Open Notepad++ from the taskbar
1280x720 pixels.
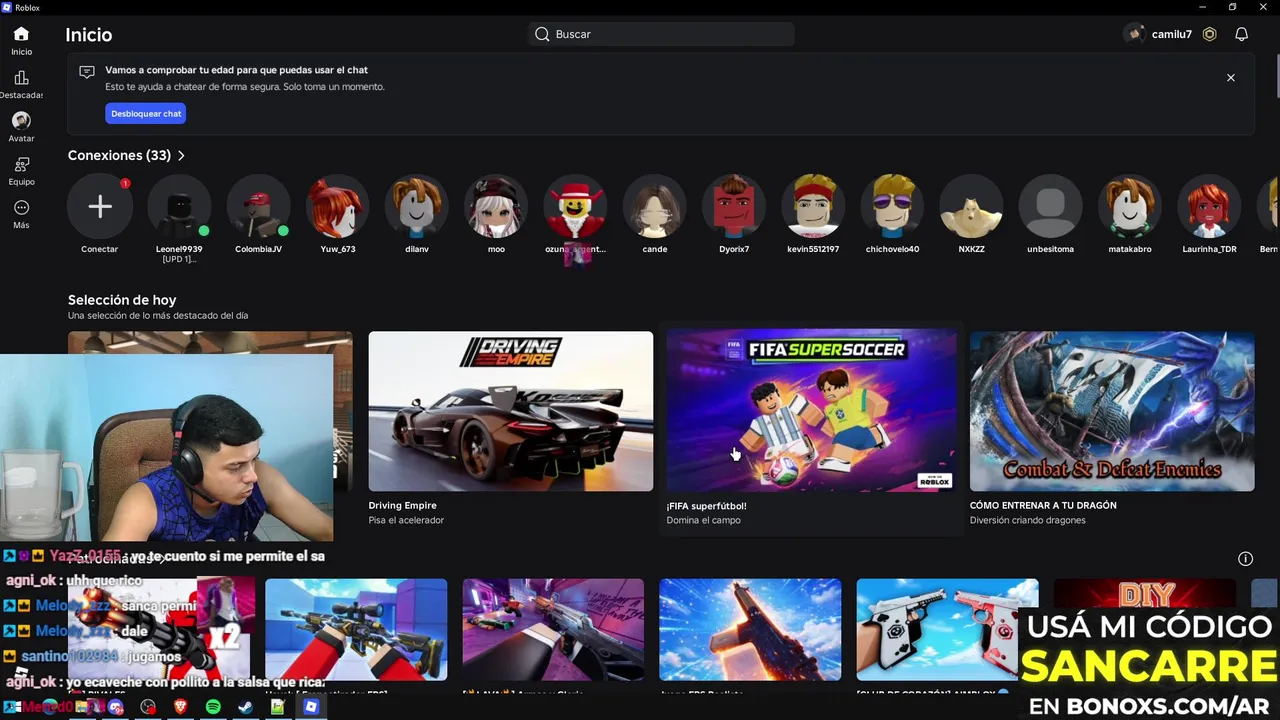277,707
